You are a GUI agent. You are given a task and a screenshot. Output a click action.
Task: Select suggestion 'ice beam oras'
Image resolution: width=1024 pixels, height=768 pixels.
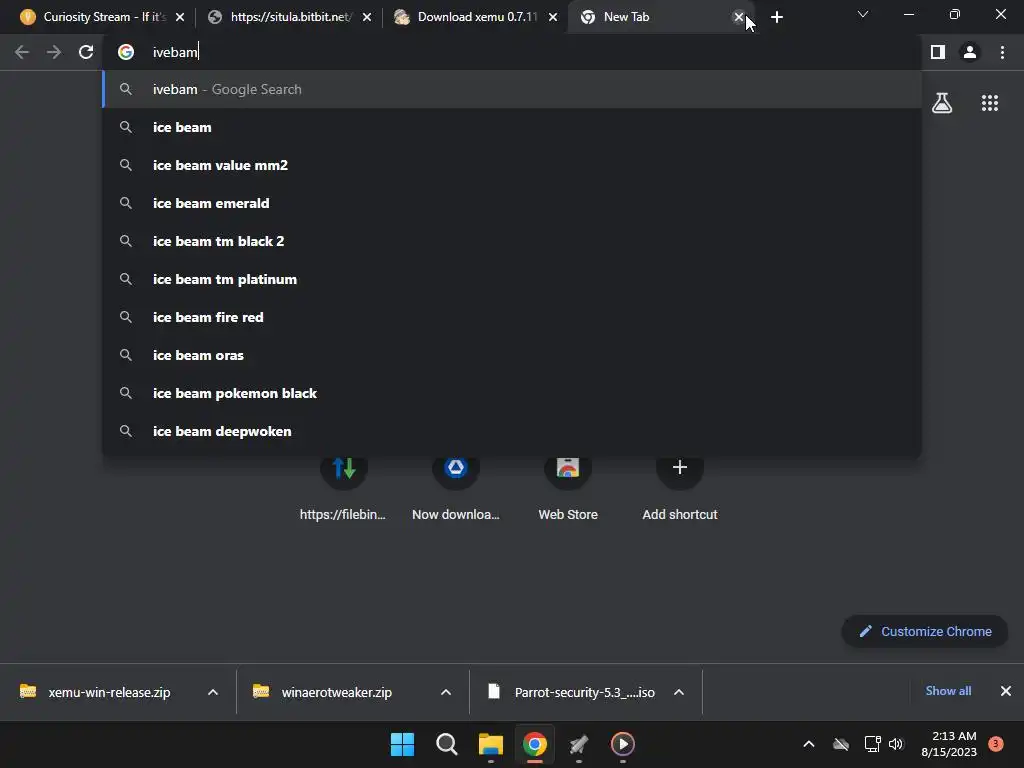(512, 355)
